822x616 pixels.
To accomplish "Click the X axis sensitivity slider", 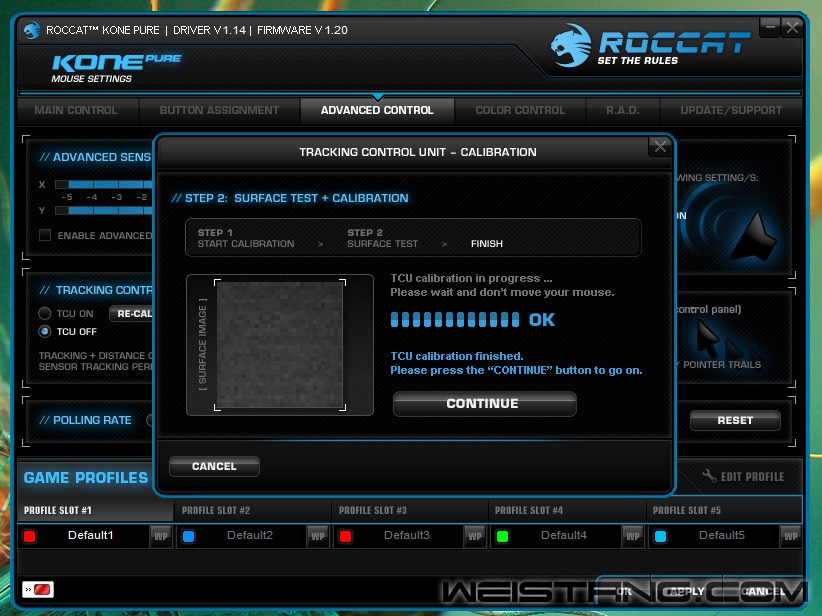I will tap(103, 185).
